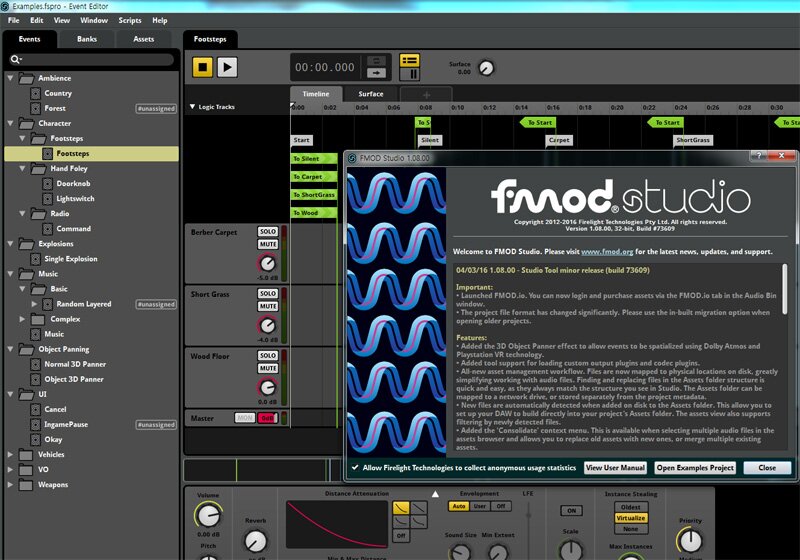
Task: Adjust the Surface parameter knob
Action: pyautogui.click(x=486, y=68)
